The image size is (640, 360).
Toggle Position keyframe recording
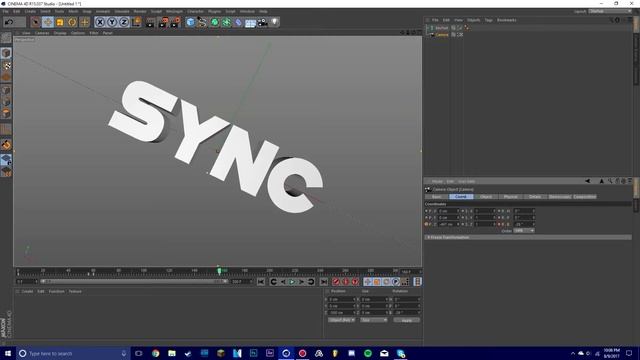pos(367,282)
